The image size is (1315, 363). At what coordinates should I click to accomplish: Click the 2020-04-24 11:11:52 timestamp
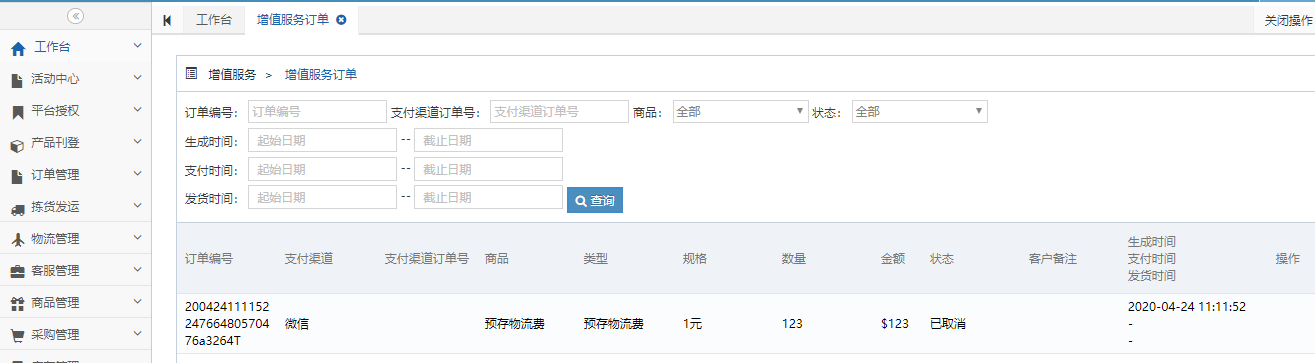pyautogui.click(x=1186, y=307)
